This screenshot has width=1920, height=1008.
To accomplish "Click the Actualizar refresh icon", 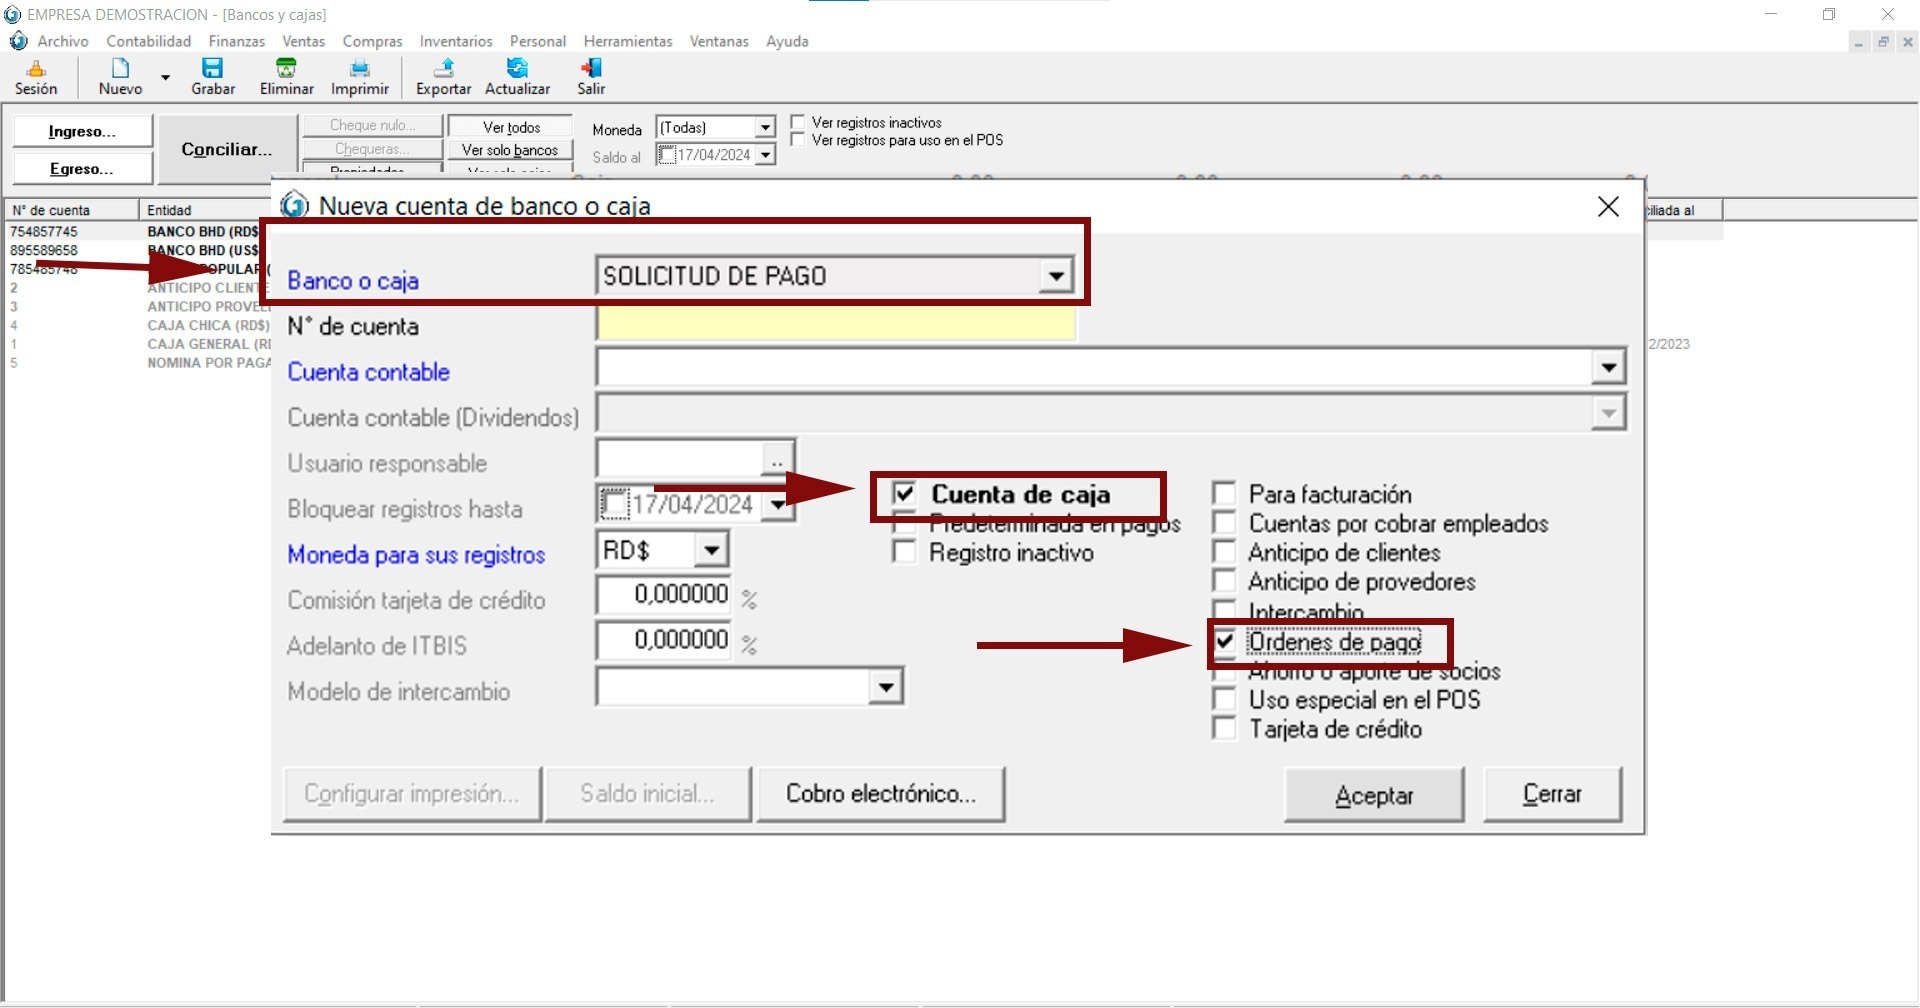I will (517, 68).
